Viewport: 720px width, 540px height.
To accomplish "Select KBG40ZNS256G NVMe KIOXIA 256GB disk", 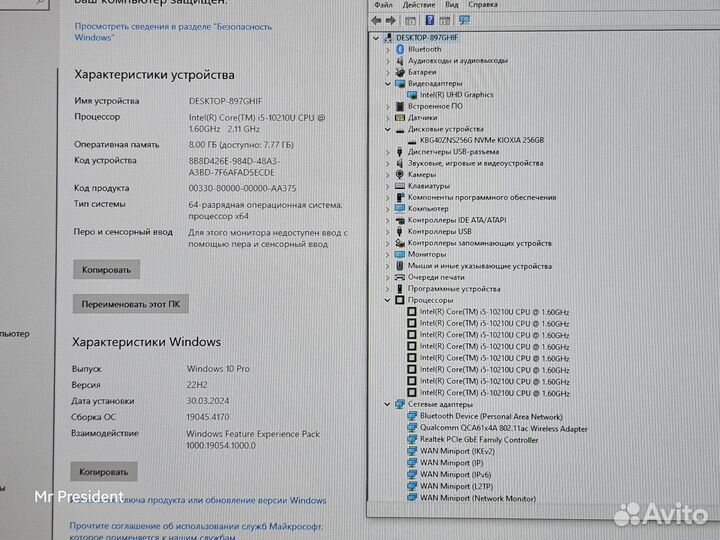I will [x=482, y=140].
